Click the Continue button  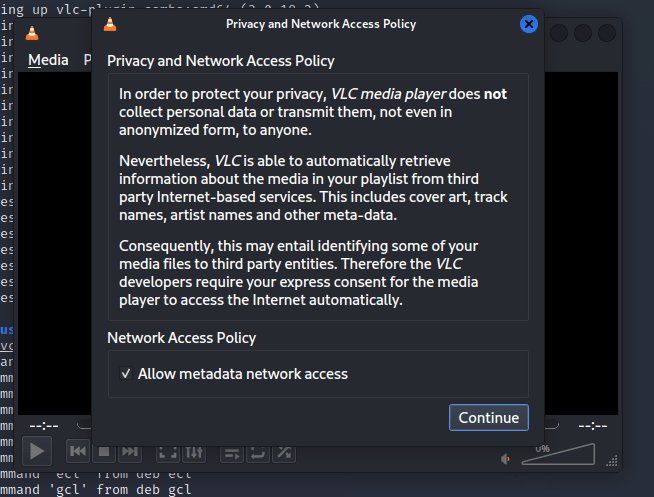(488, 418)
